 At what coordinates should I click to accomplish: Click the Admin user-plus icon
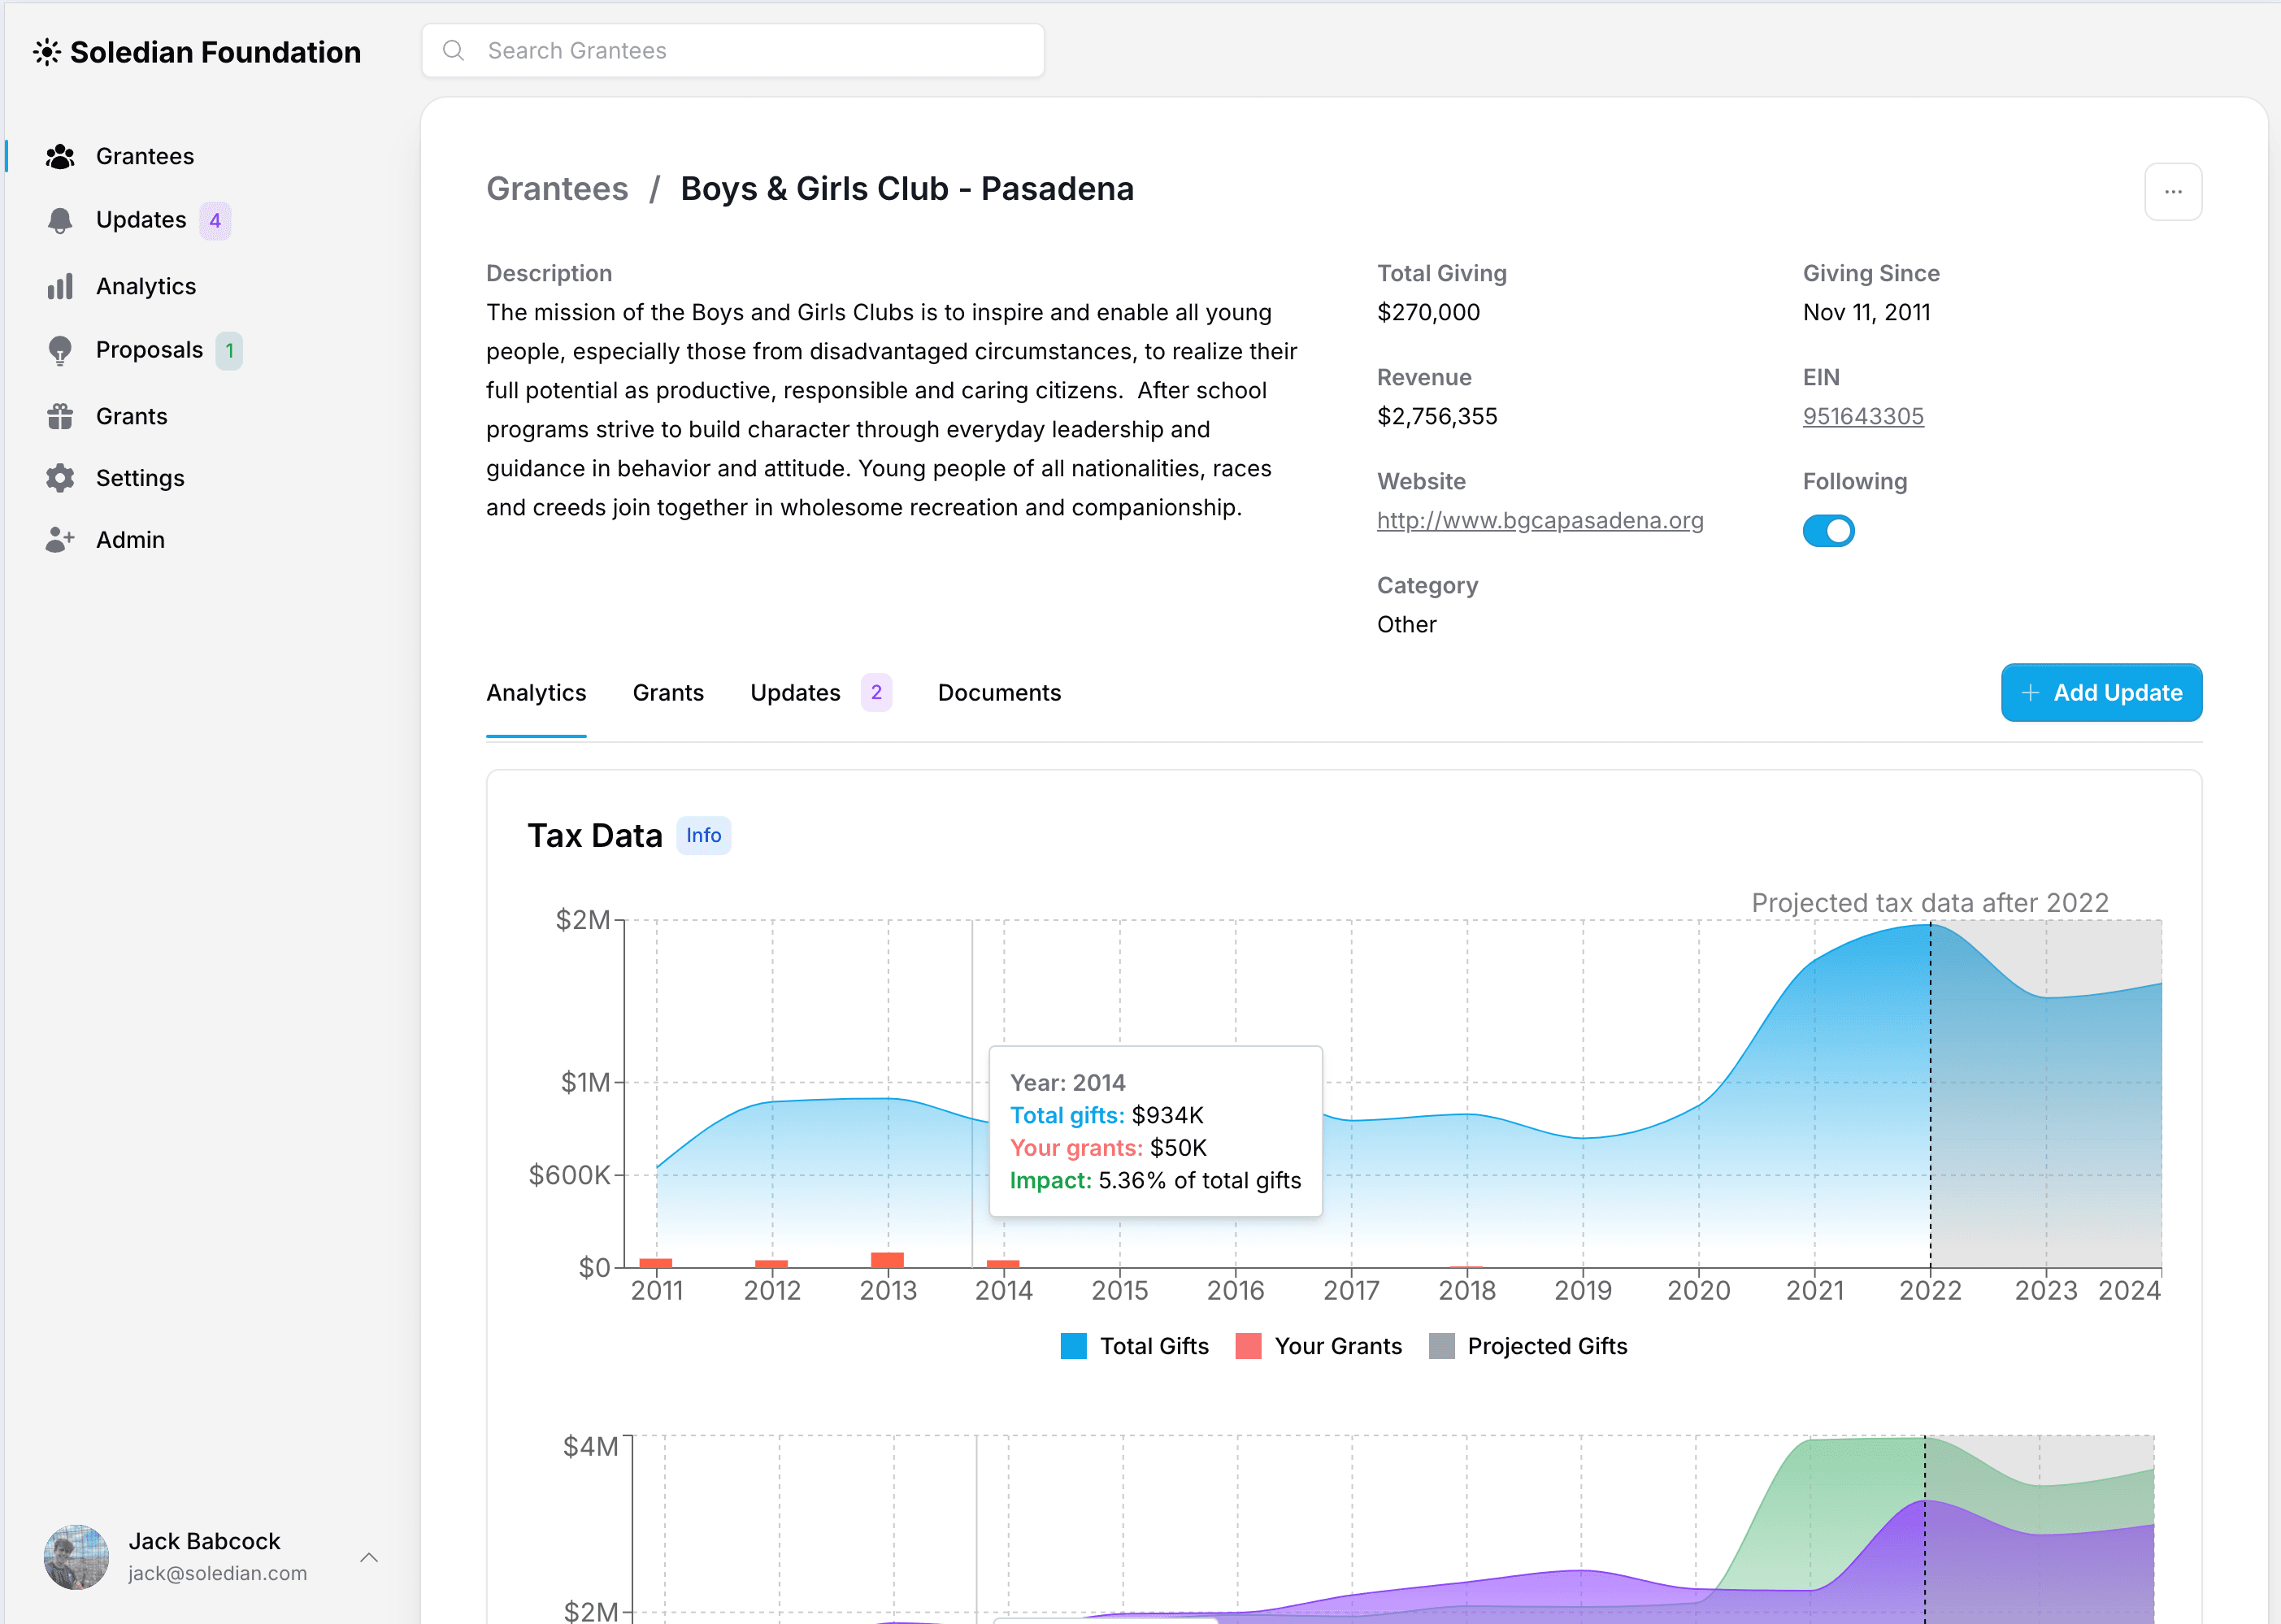(60, 540)
